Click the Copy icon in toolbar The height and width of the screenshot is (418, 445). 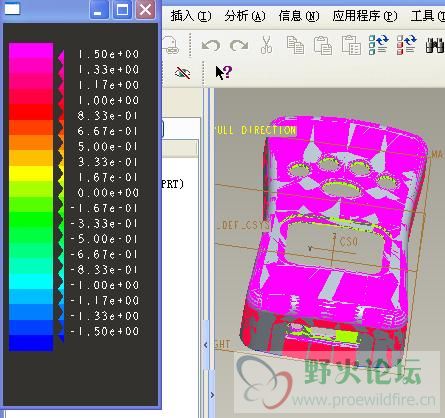pos(295,45)
